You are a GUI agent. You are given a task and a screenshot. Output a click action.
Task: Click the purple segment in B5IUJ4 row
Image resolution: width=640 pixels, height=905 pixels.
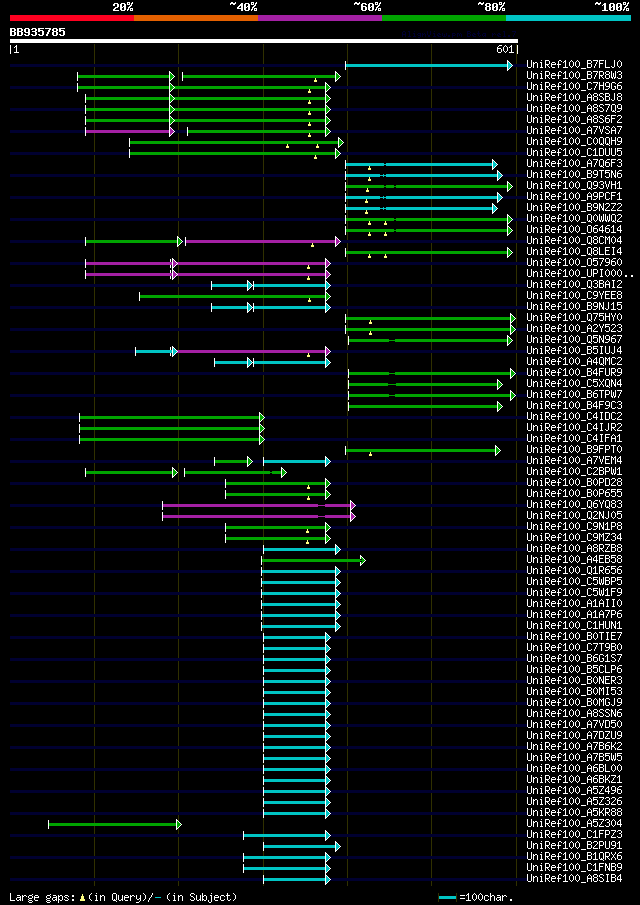252,351
